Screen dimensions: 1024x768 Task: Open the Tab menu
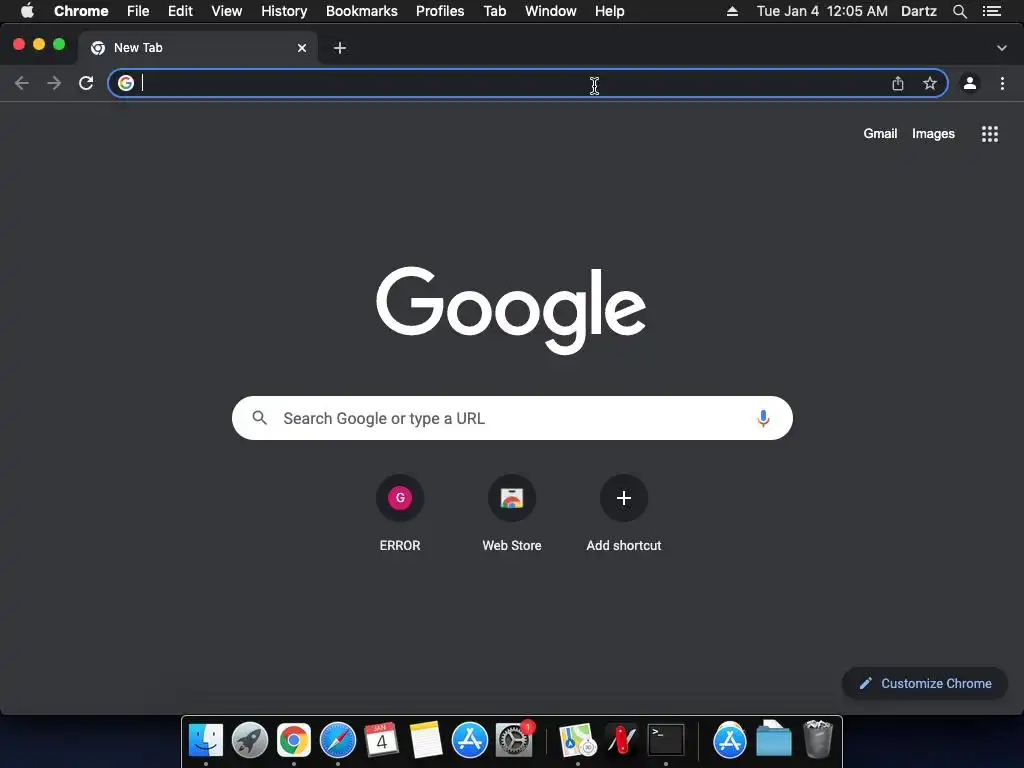point(495,11)
